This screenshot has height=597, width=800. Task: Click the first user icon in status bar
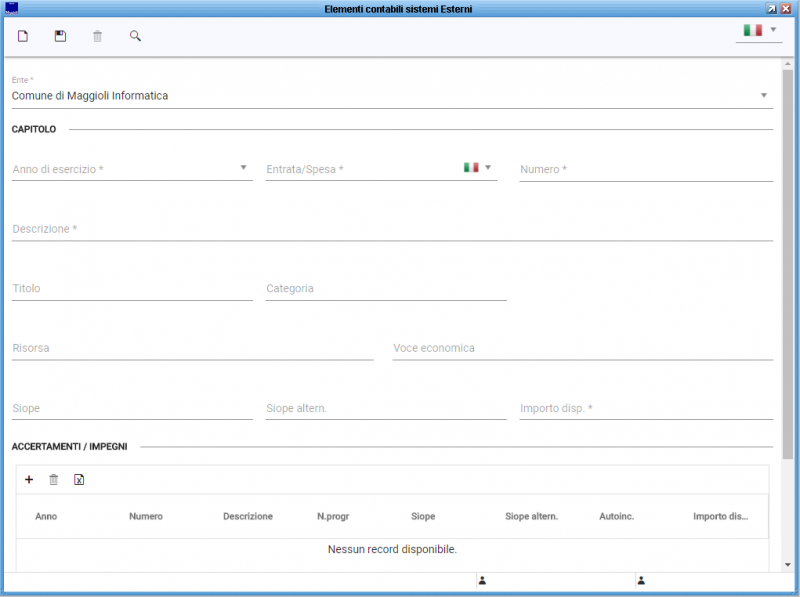(x=482, y=581)
